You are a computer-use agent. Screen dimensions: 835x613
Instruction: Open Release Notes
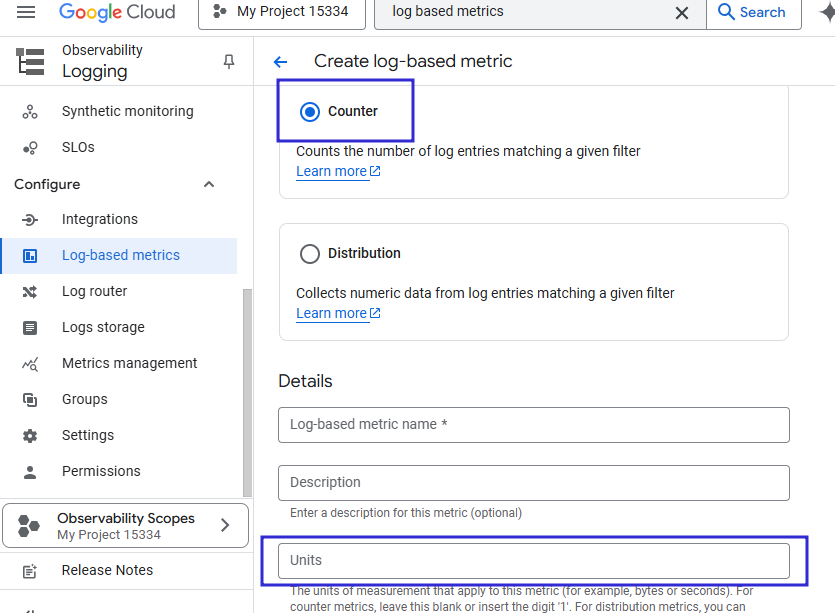tap(107, 570)
